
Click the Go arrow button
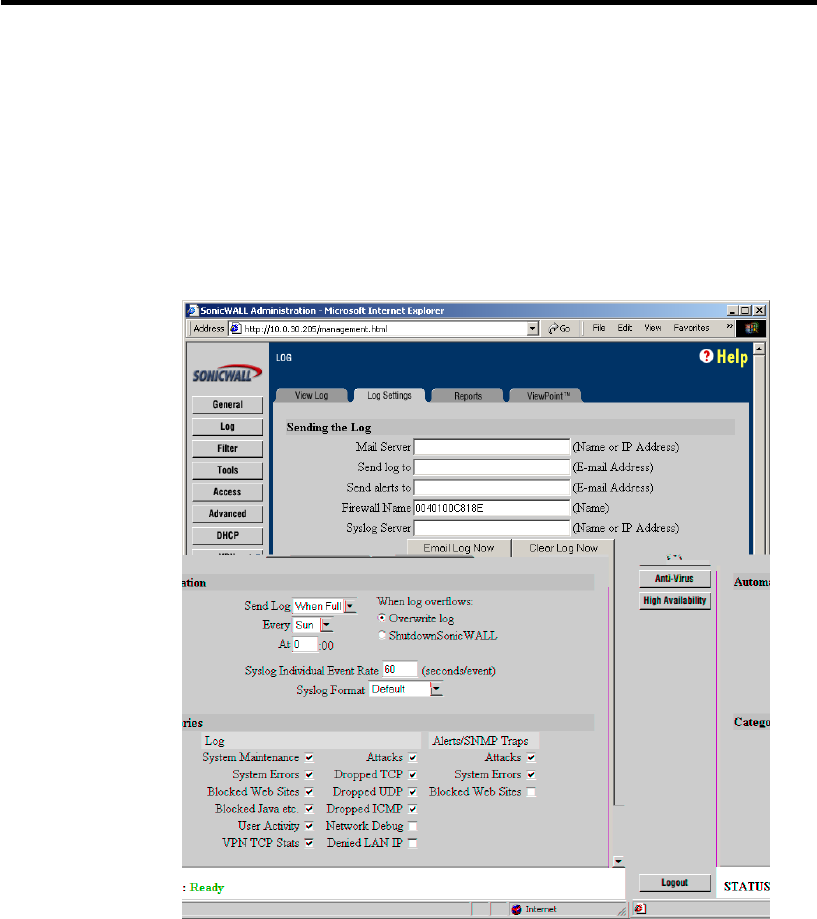(559, 328)
